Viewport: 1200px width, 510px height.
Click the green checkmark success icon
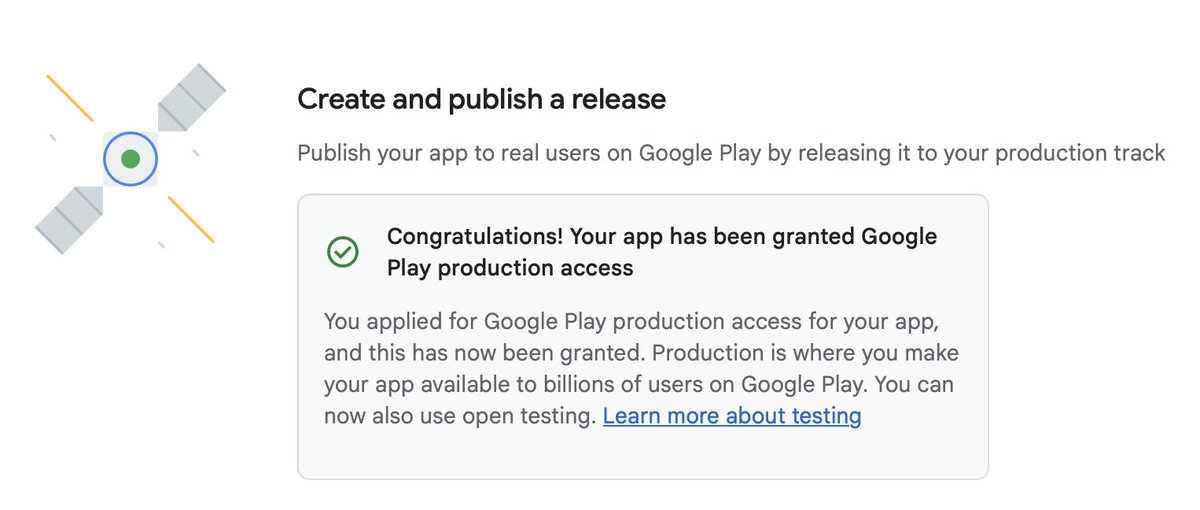click(343, 251)
